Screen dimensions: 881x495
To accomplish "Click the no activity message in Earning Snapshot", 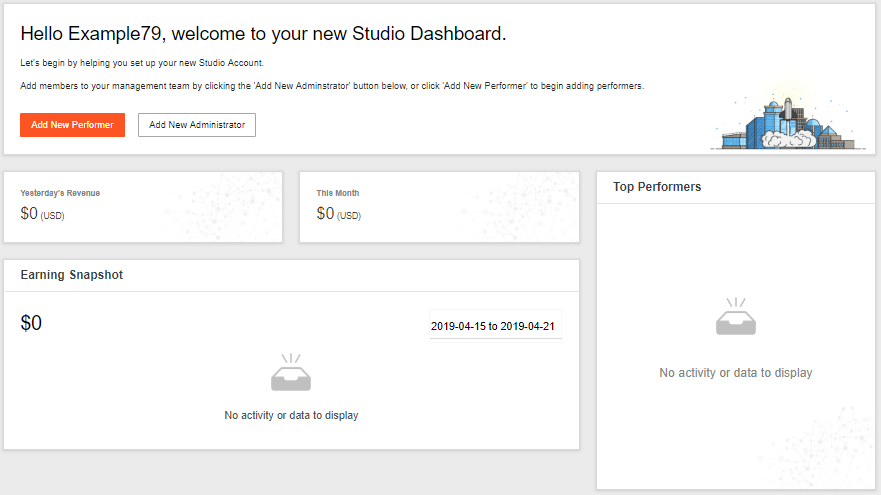I will point(291,415).
